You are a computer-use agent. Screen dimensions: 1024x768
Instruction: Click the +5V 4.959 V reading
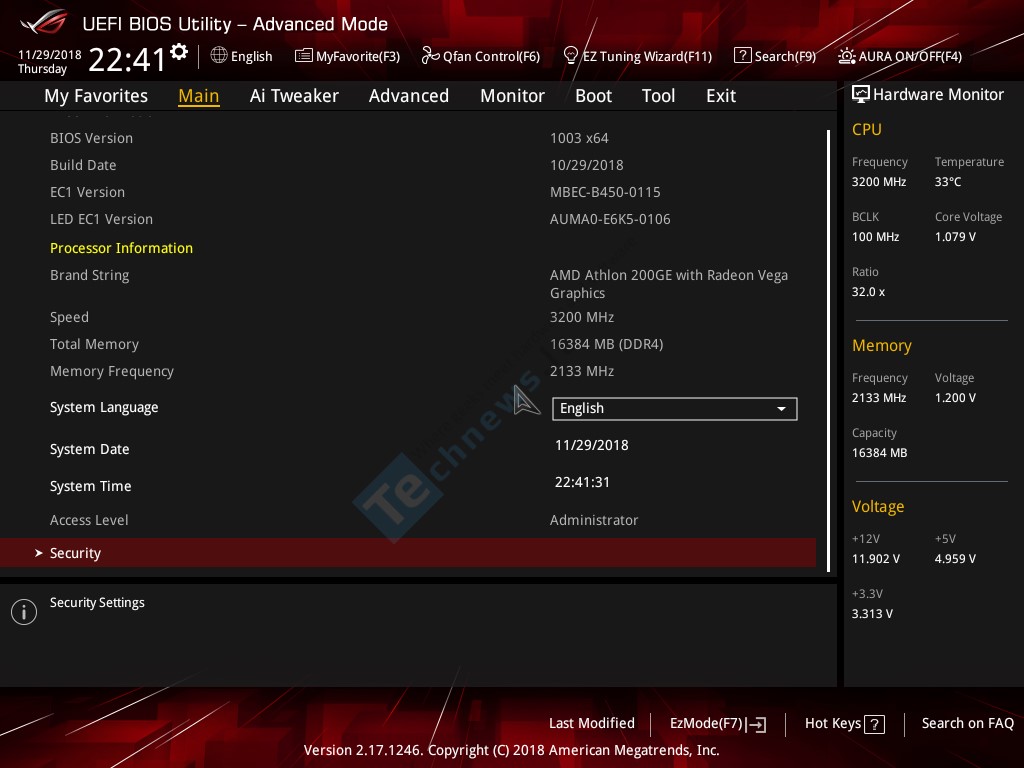pyautogui.click(x=955, y=559)
